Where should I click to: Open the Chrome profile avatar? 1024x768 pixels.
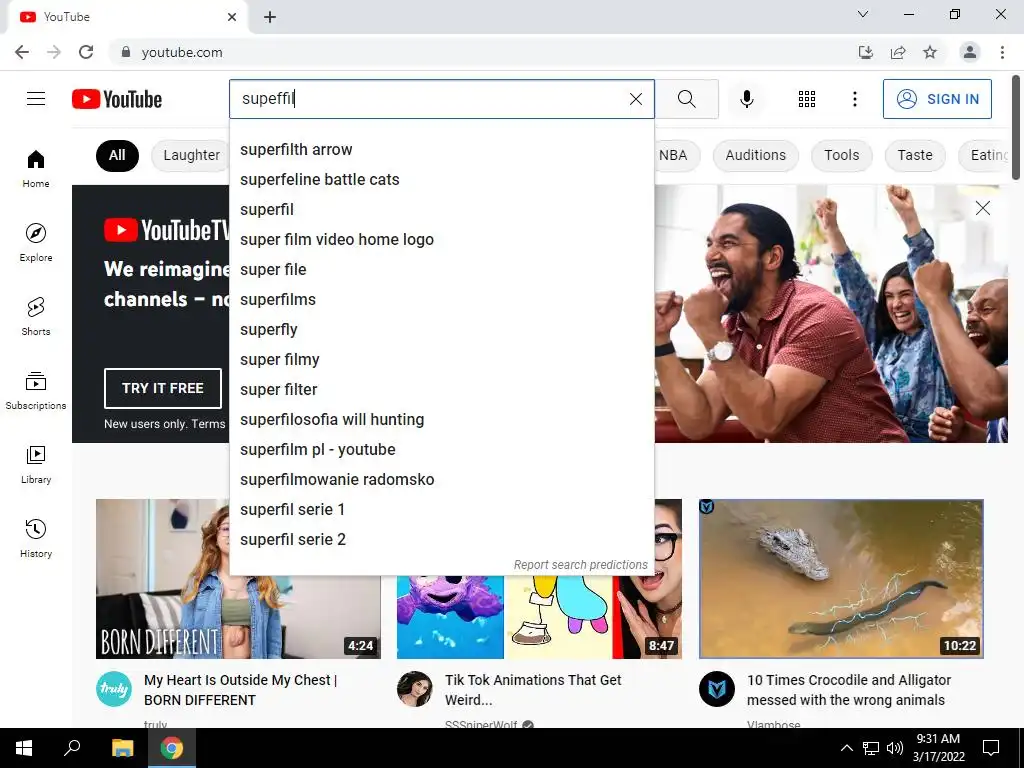(x=970, y=52)
